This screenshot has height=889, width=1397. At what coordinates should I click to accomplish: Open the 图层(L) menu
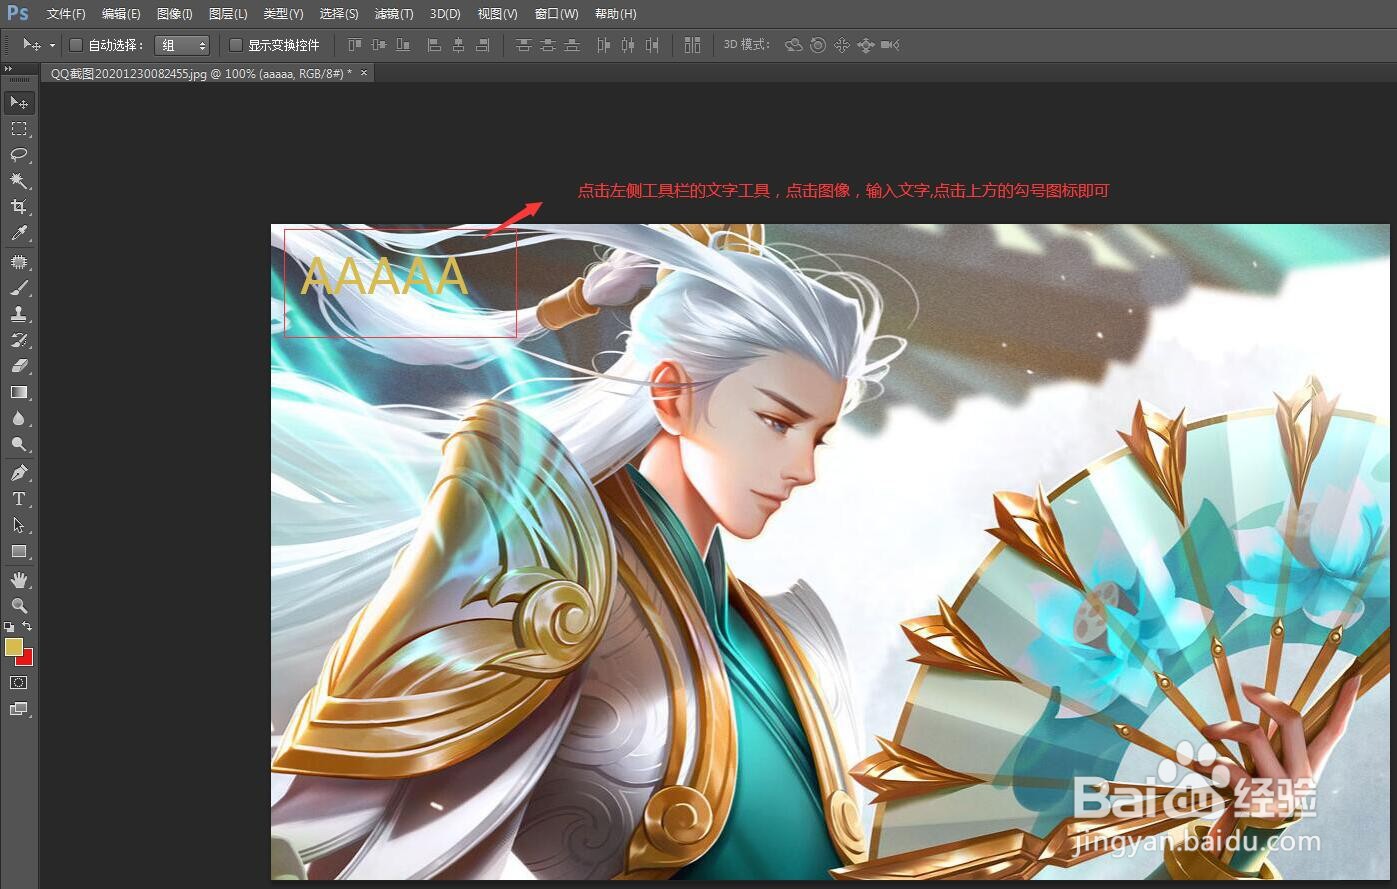228,14
